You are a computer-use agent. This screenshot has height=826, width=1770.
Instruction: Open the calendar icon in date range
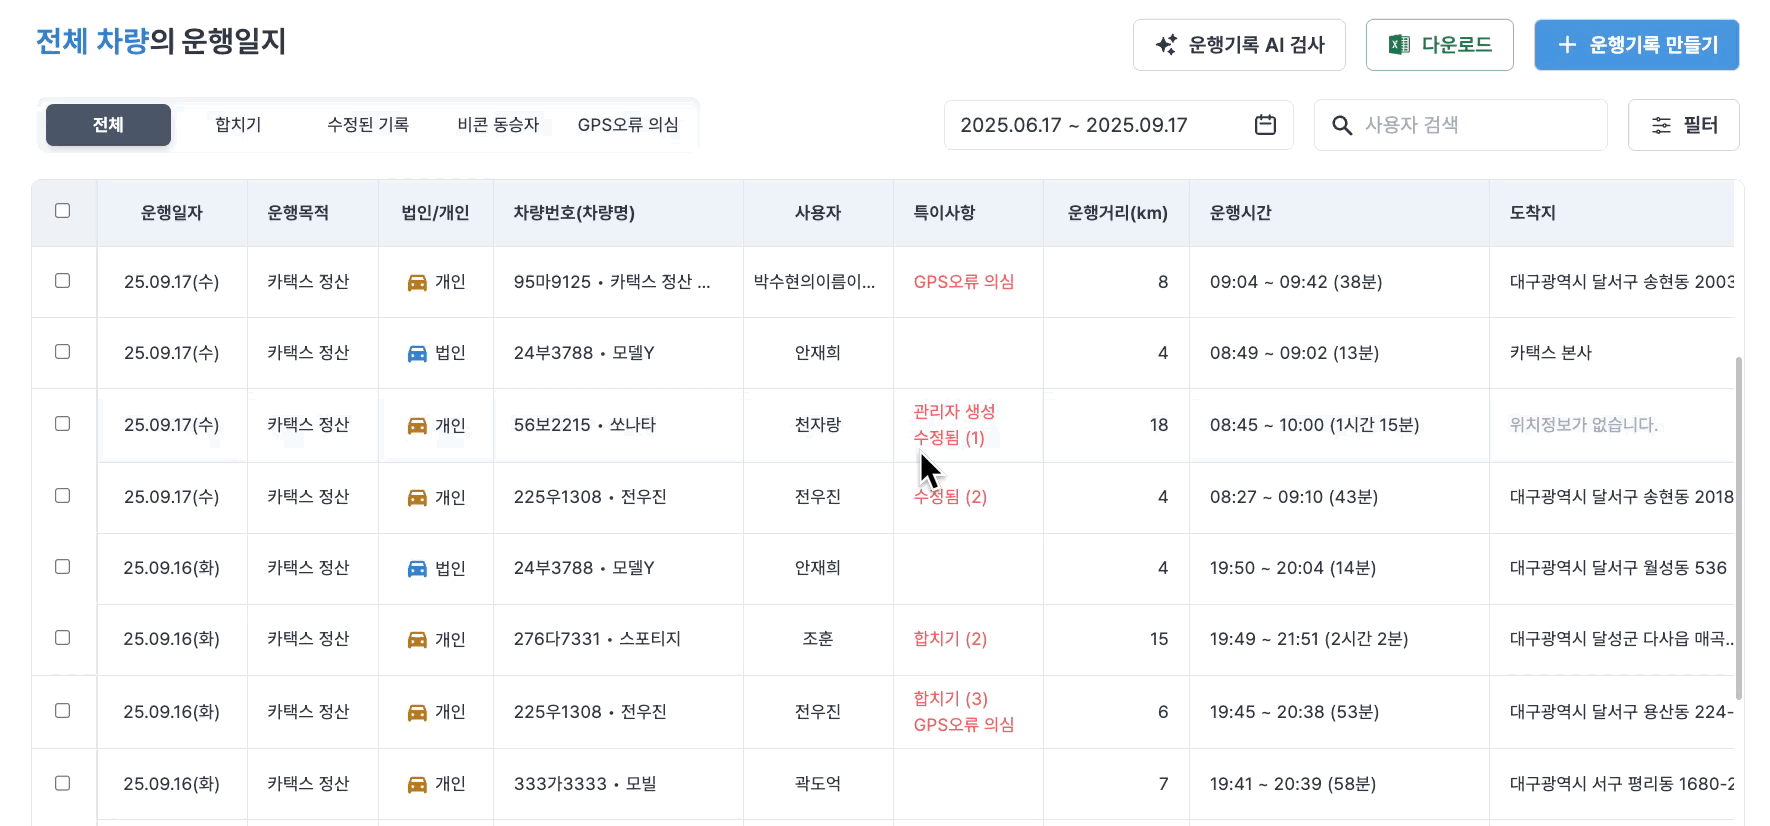click(x=1265, y=125)
